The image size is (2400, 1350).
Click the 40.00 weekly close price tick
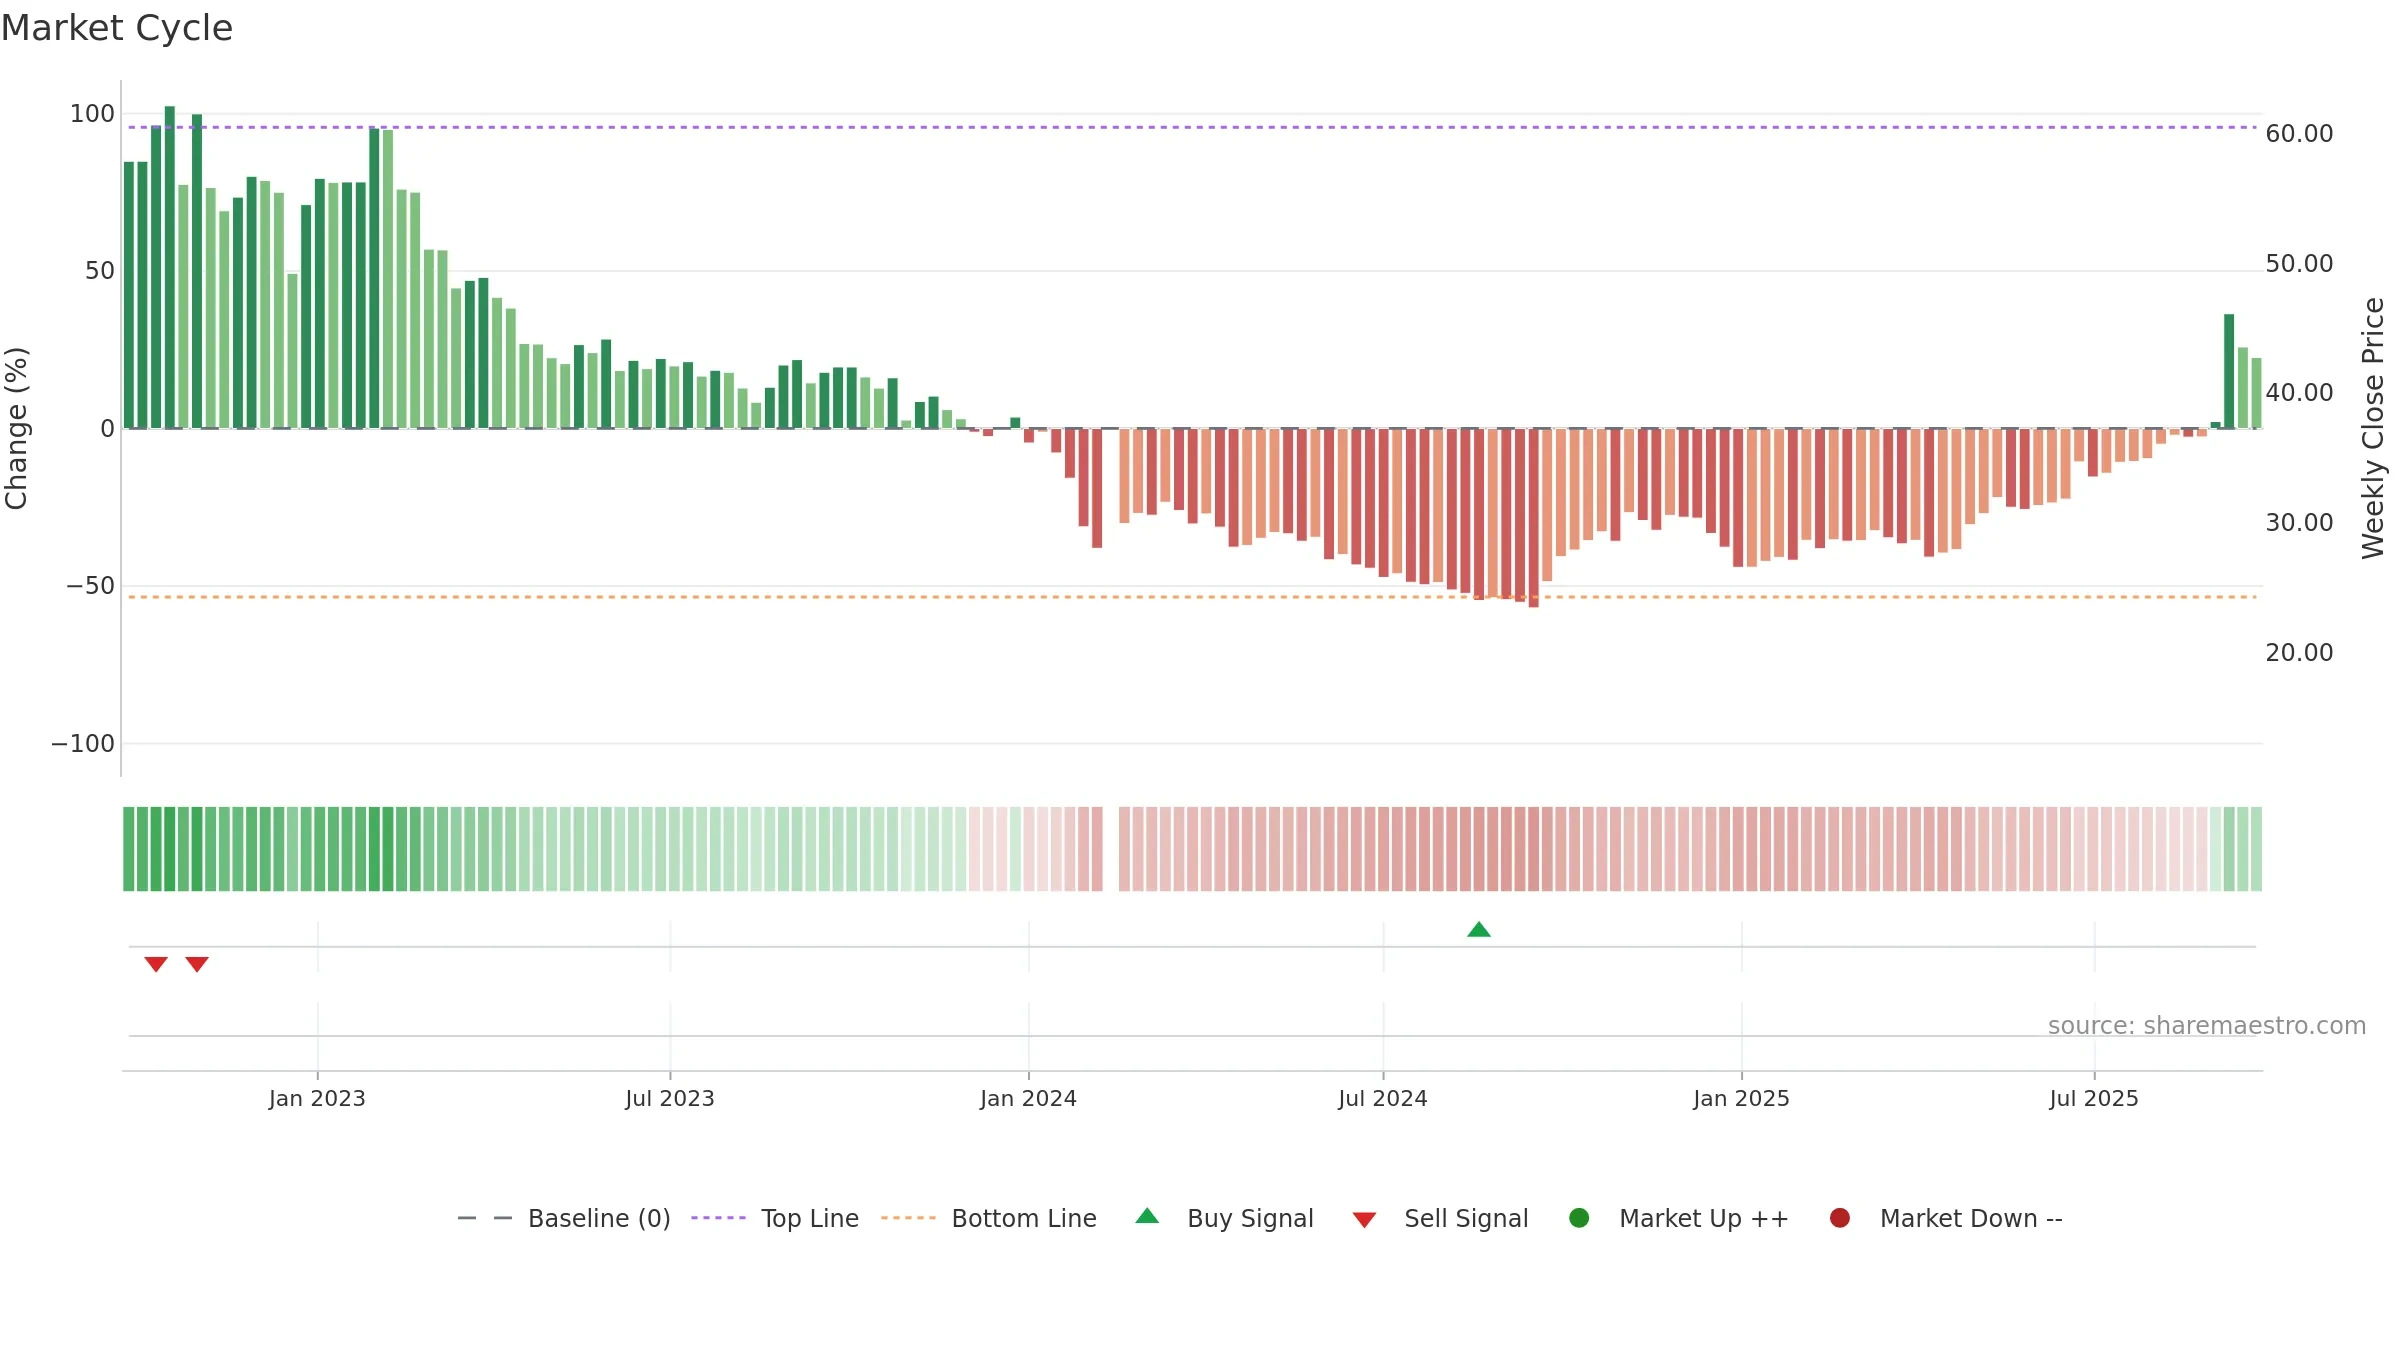pos(2299,393)
